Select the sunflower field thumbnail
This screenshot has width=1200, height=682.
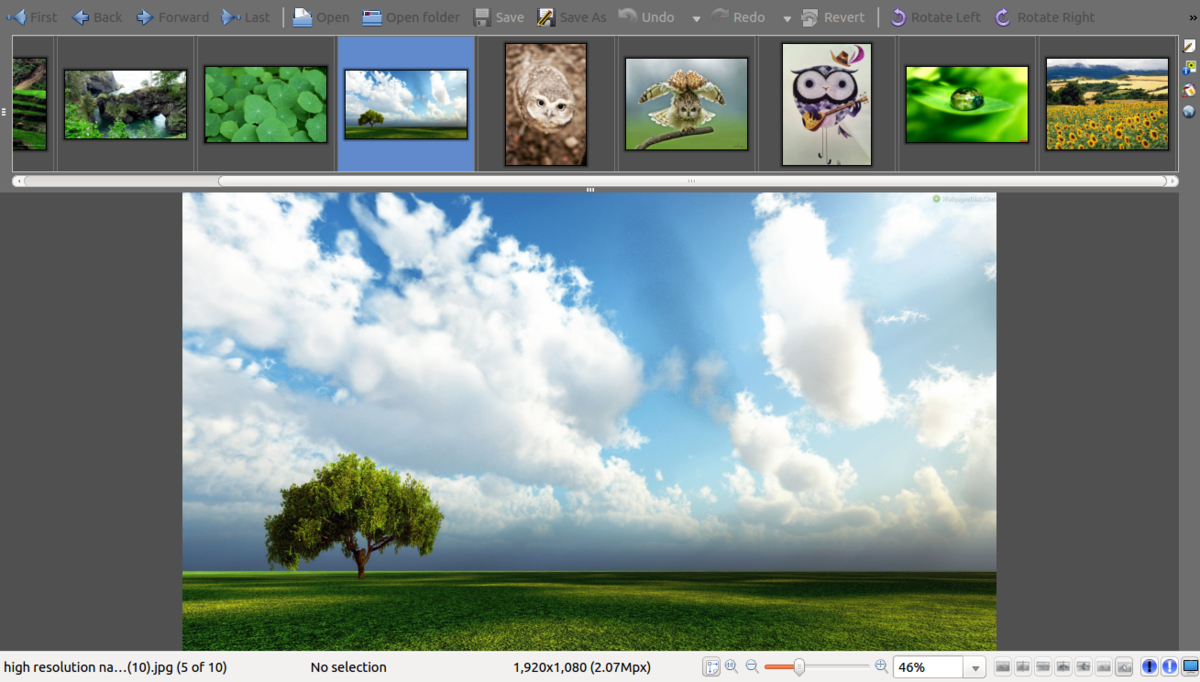1107,104
